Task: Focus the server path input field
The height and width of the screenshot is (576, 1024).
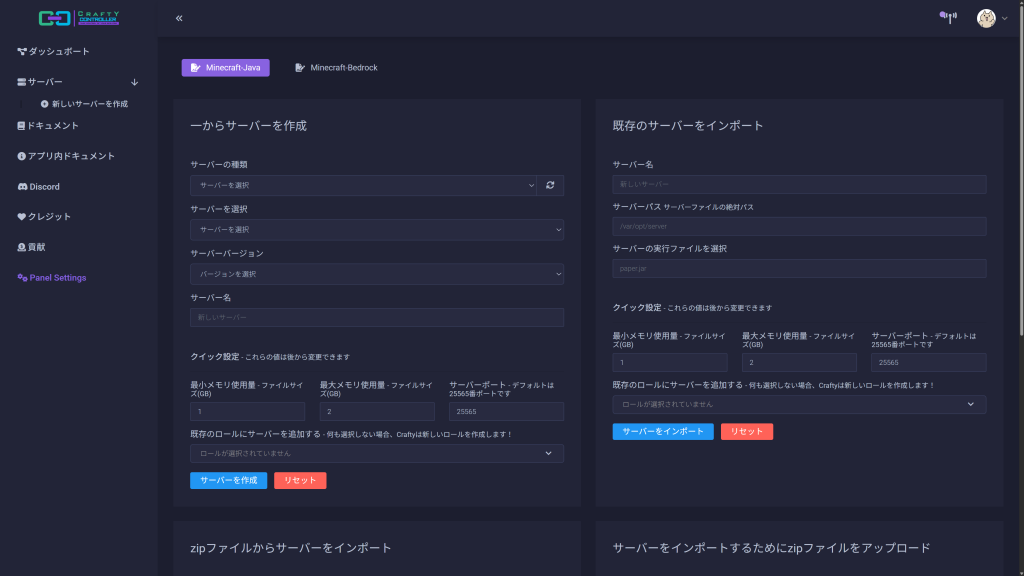Action: click(x=799, y=227)
